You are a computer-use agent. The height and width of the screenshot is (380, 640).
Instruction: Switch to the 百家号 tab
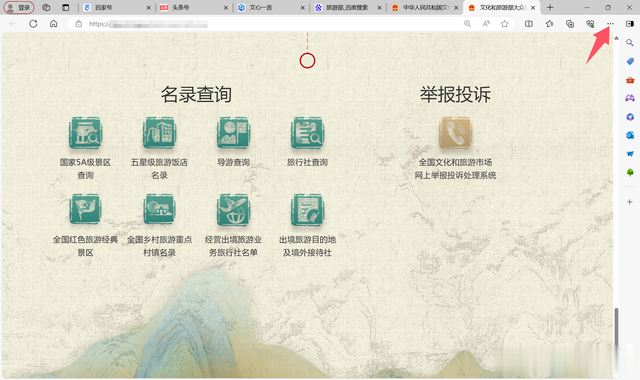[116, 7]
